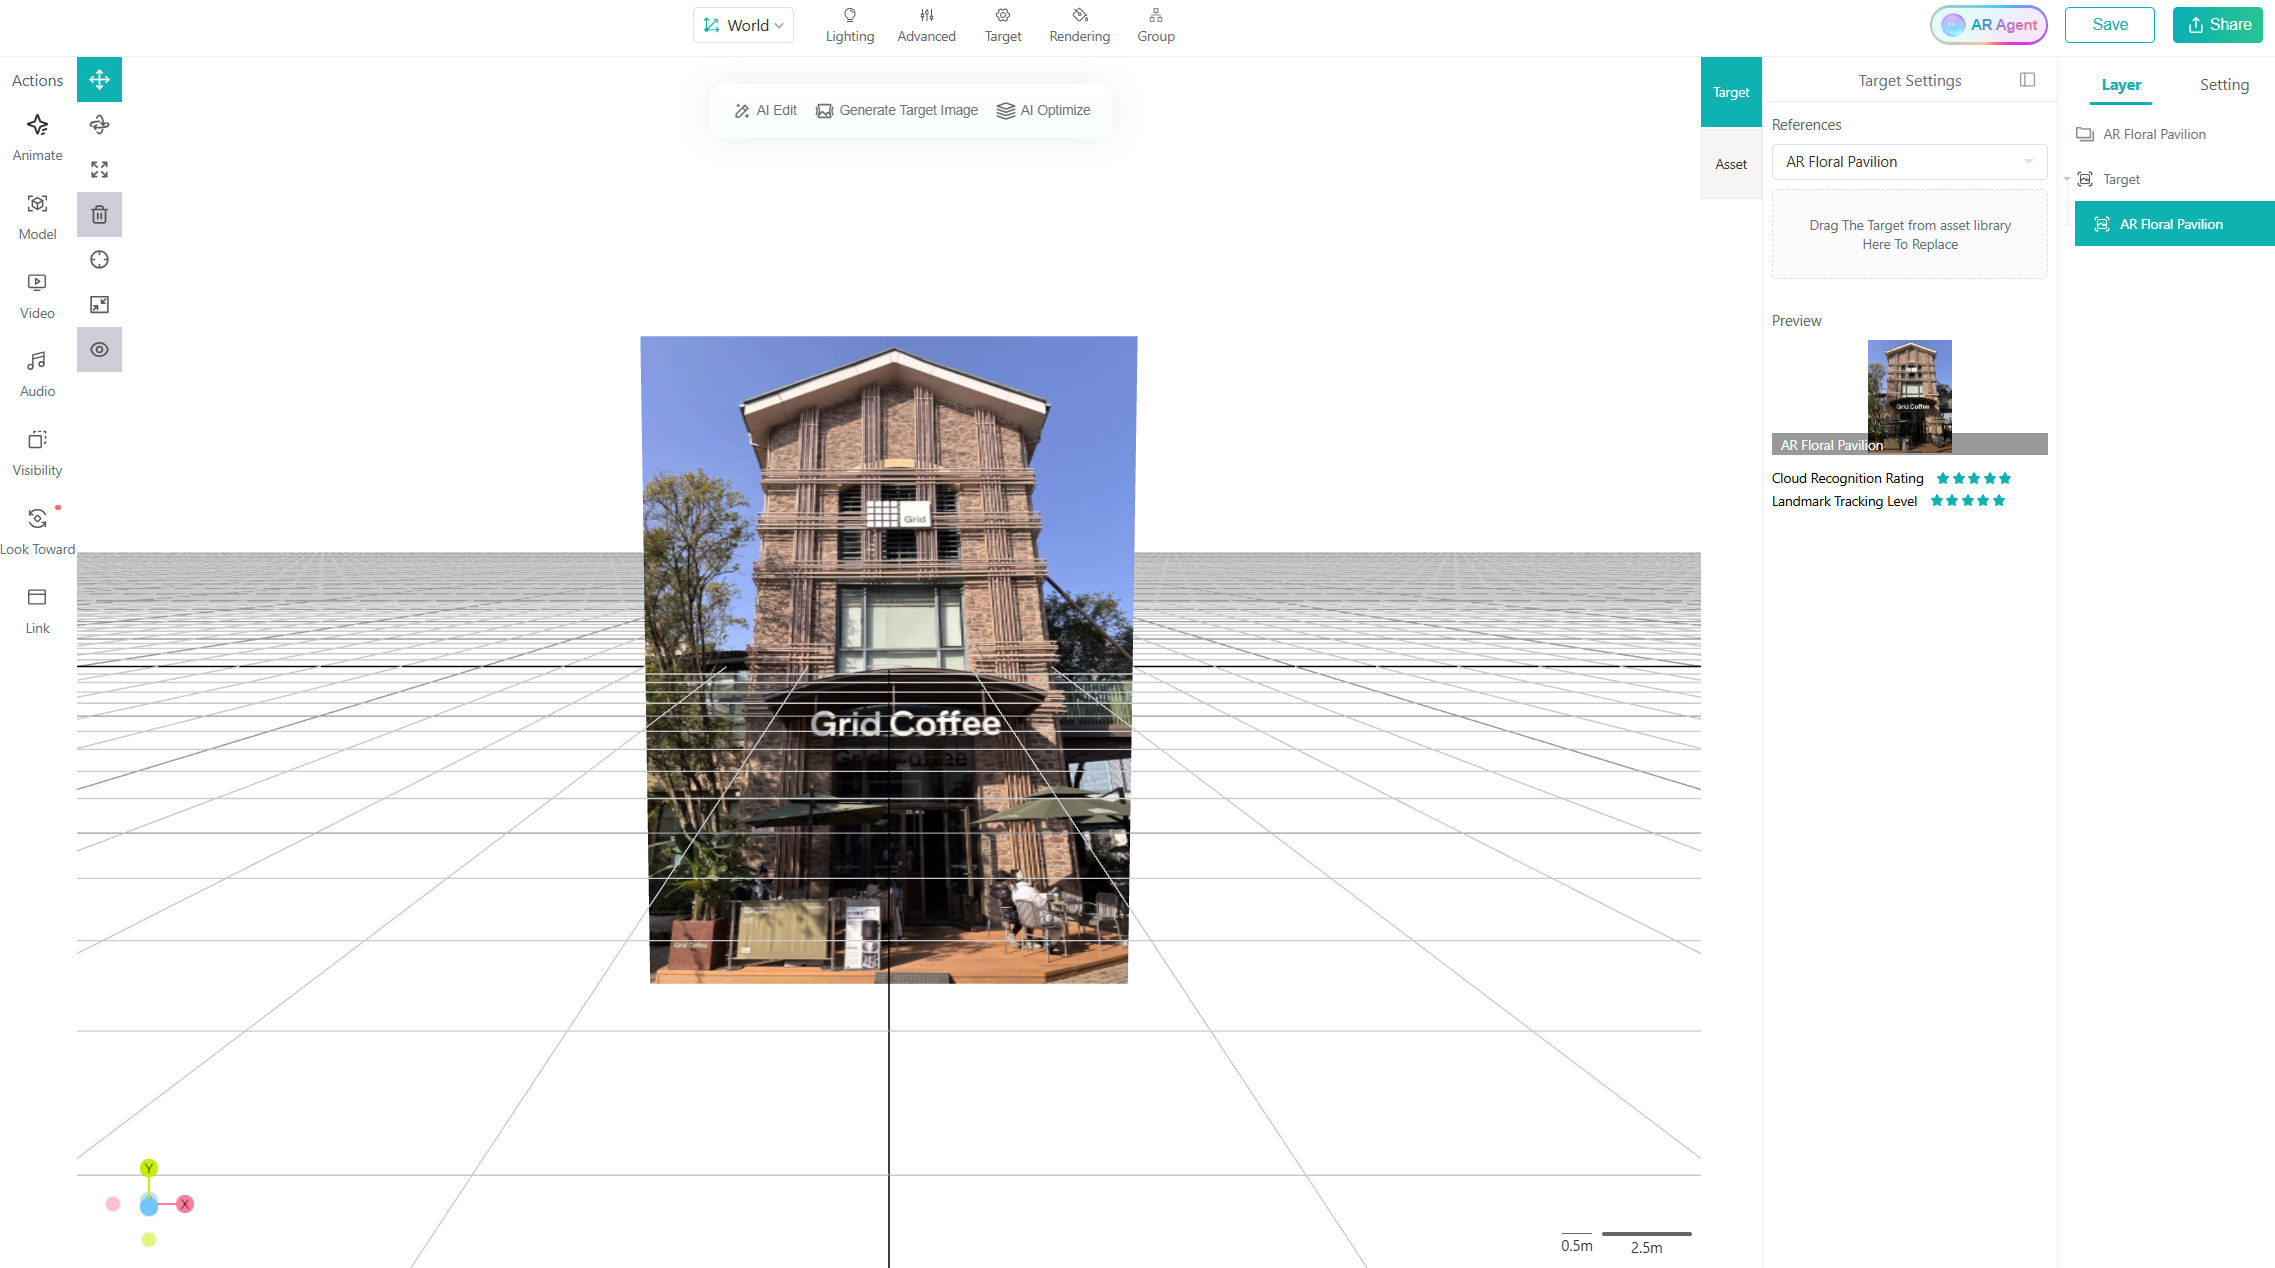
Task: Select the Grid Coffee target image in viewport
Action: [x=889, y=660]
